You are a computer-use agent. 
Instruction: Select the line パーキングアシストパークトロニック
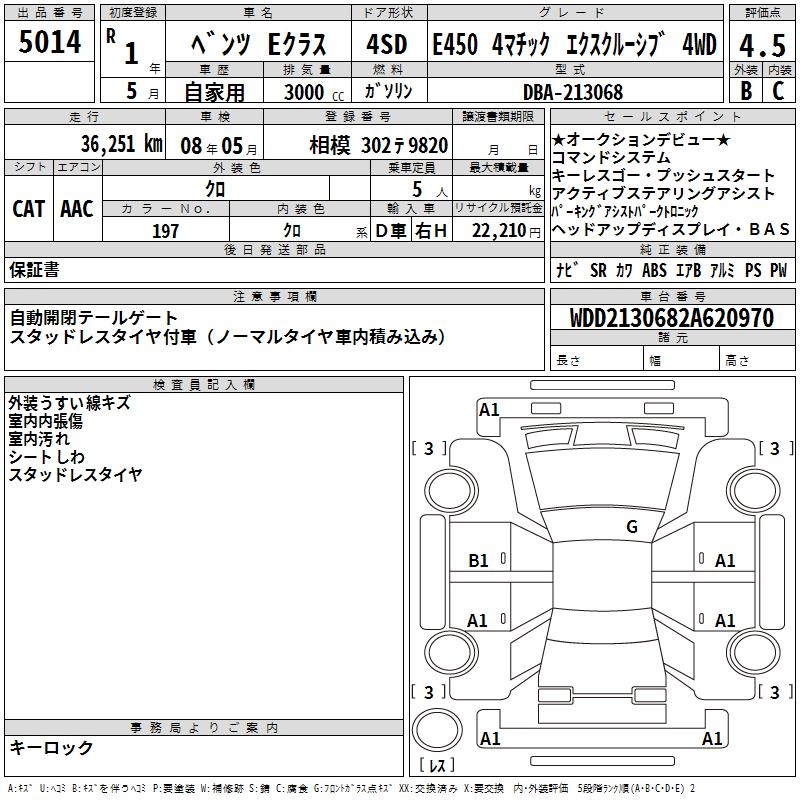[625, 211]
